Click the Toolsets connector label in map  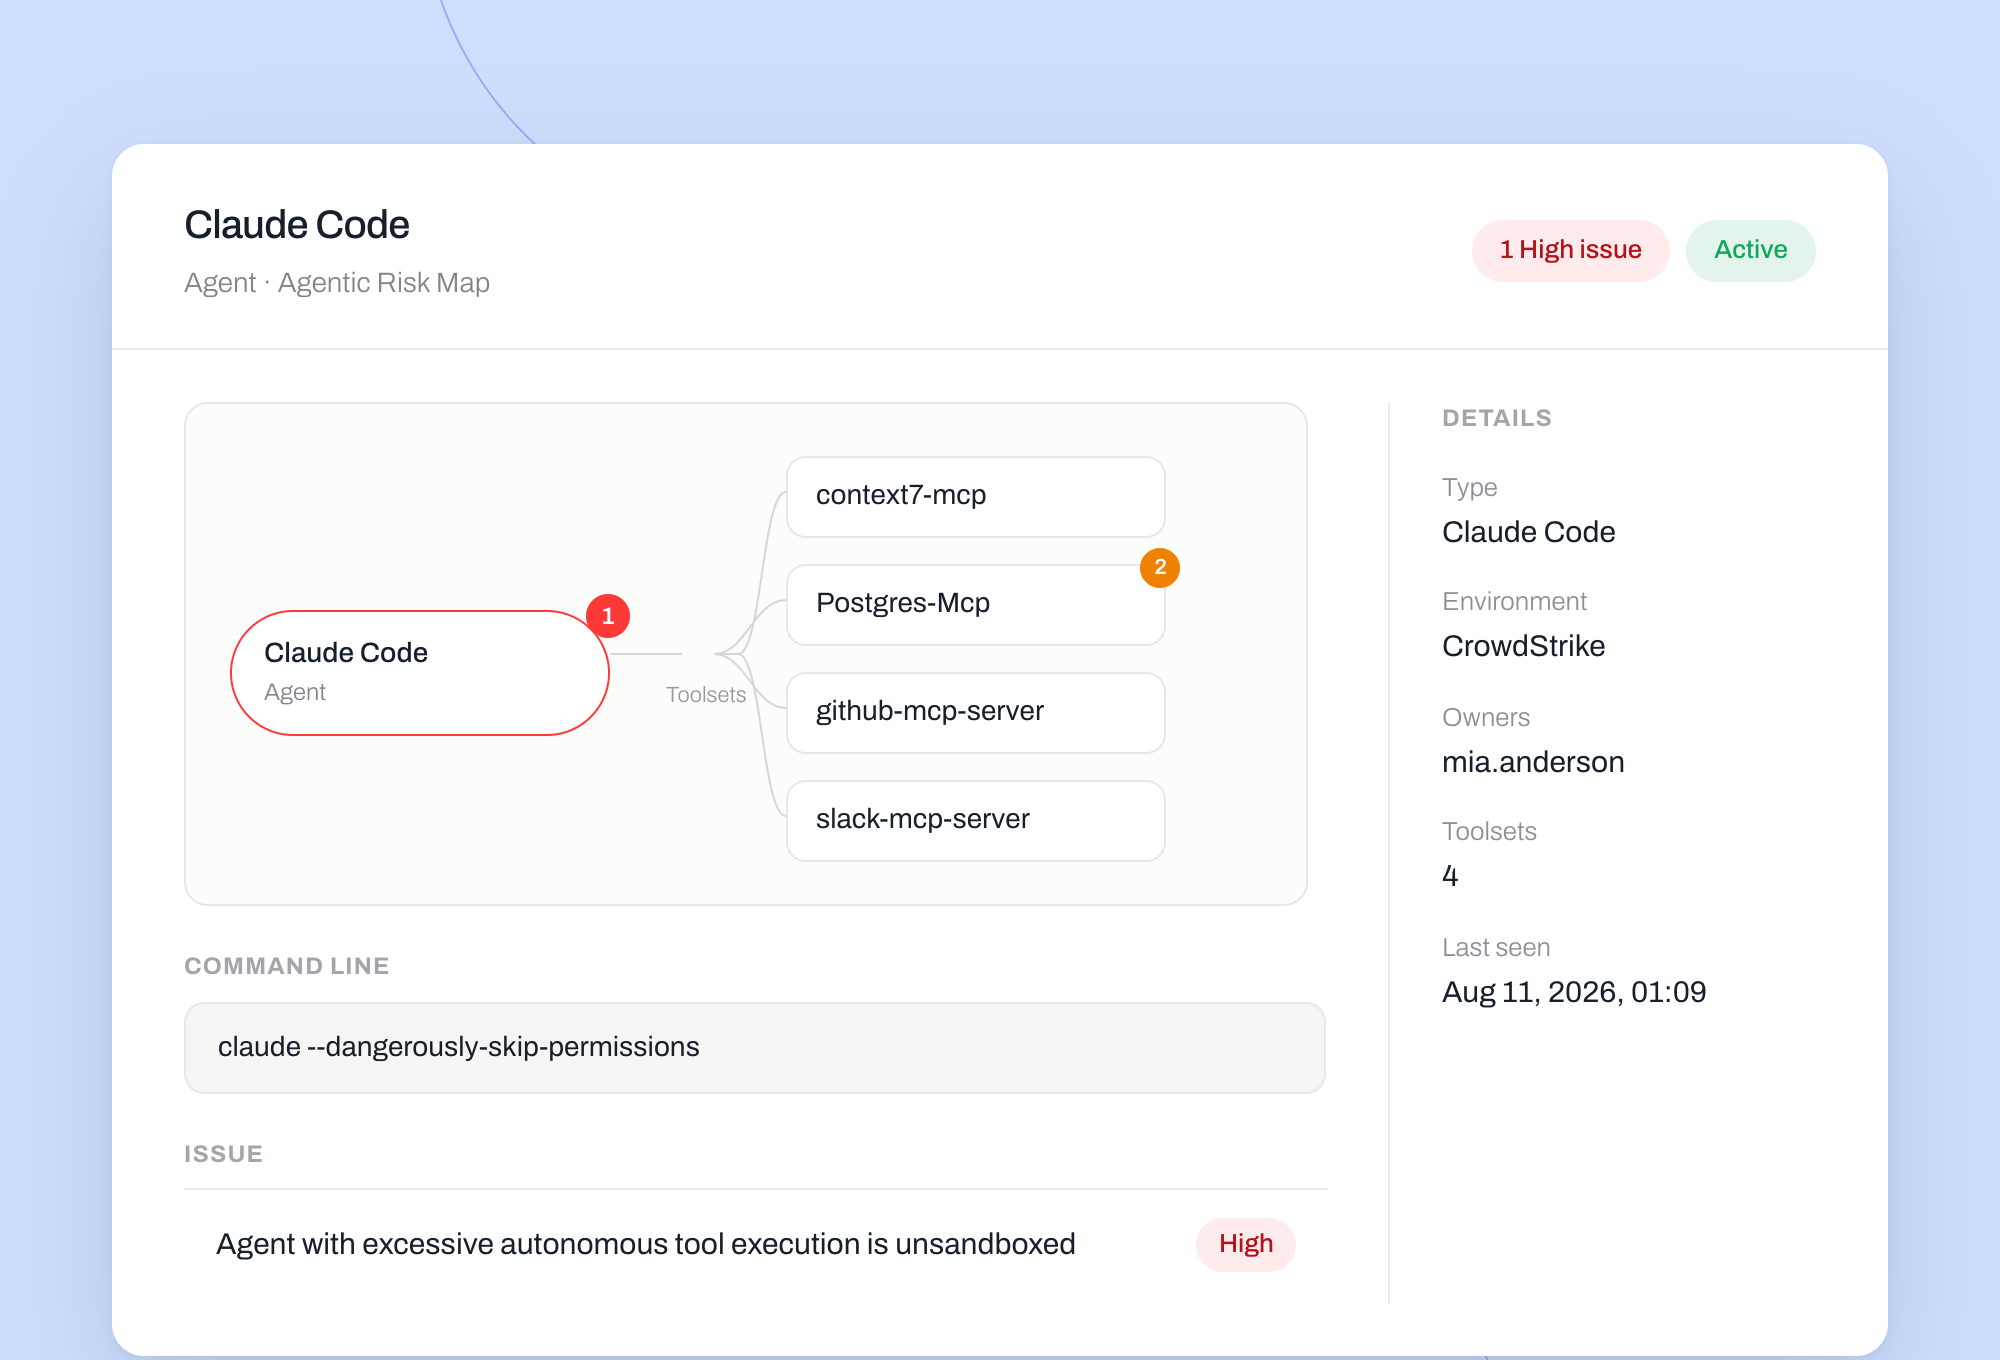click(706, 695)
